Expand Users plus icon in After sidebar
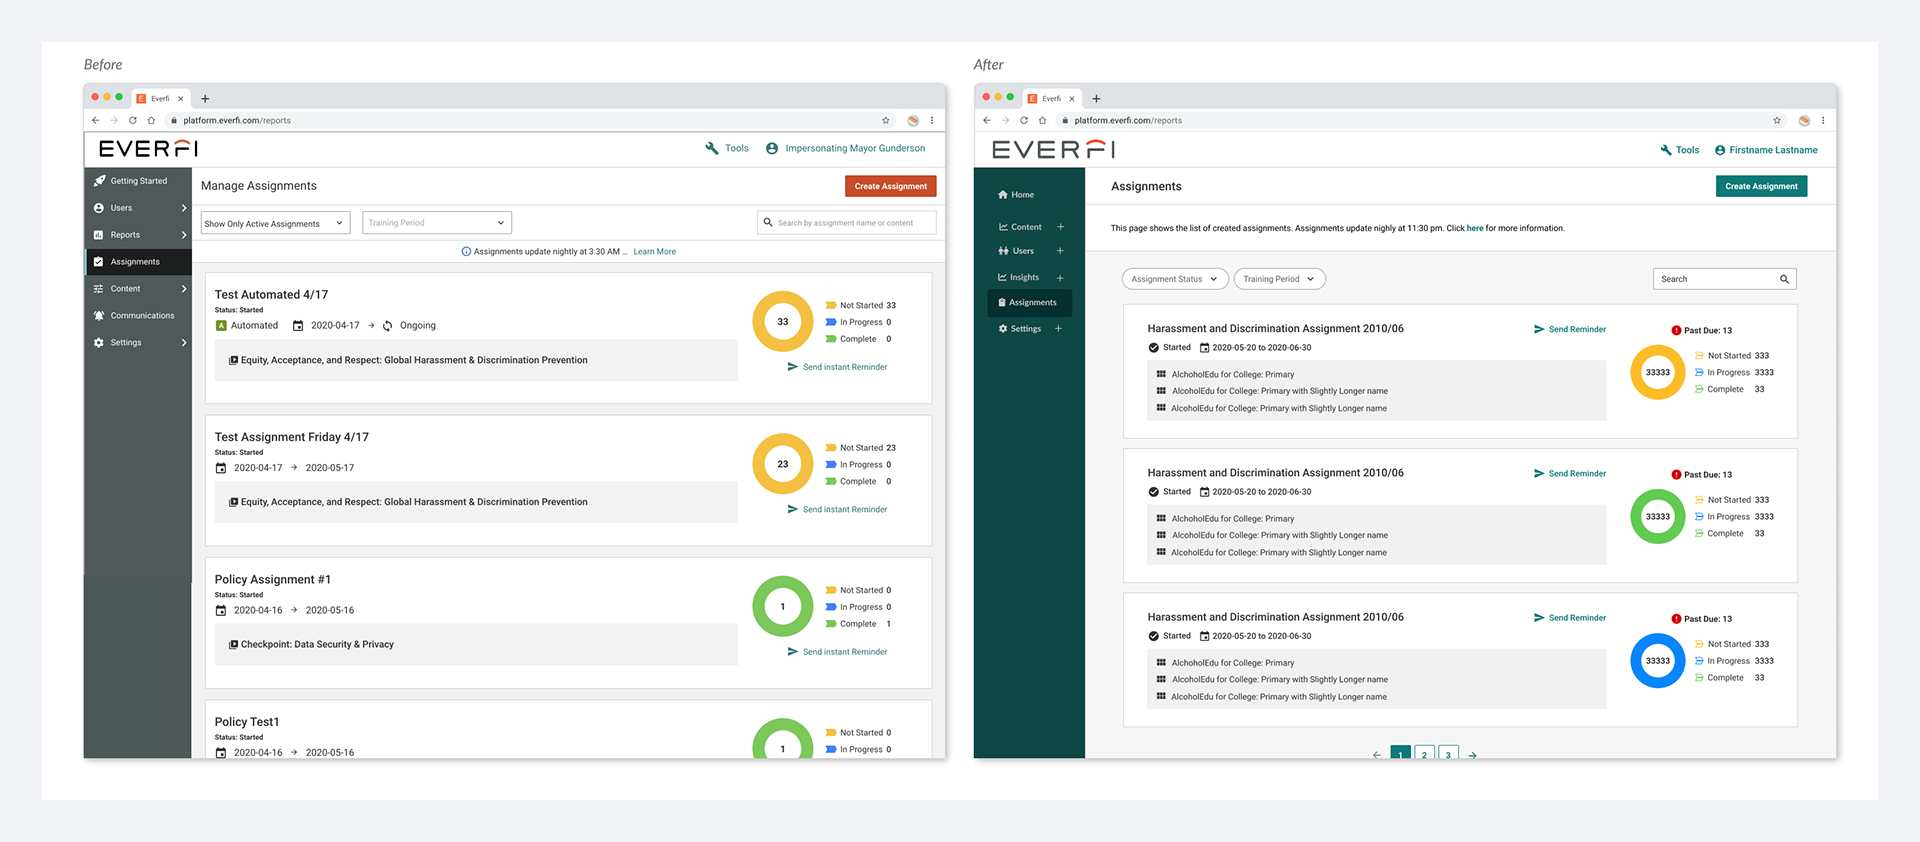The width and height of the screenshot is (1920, 842). [1060, 251]
